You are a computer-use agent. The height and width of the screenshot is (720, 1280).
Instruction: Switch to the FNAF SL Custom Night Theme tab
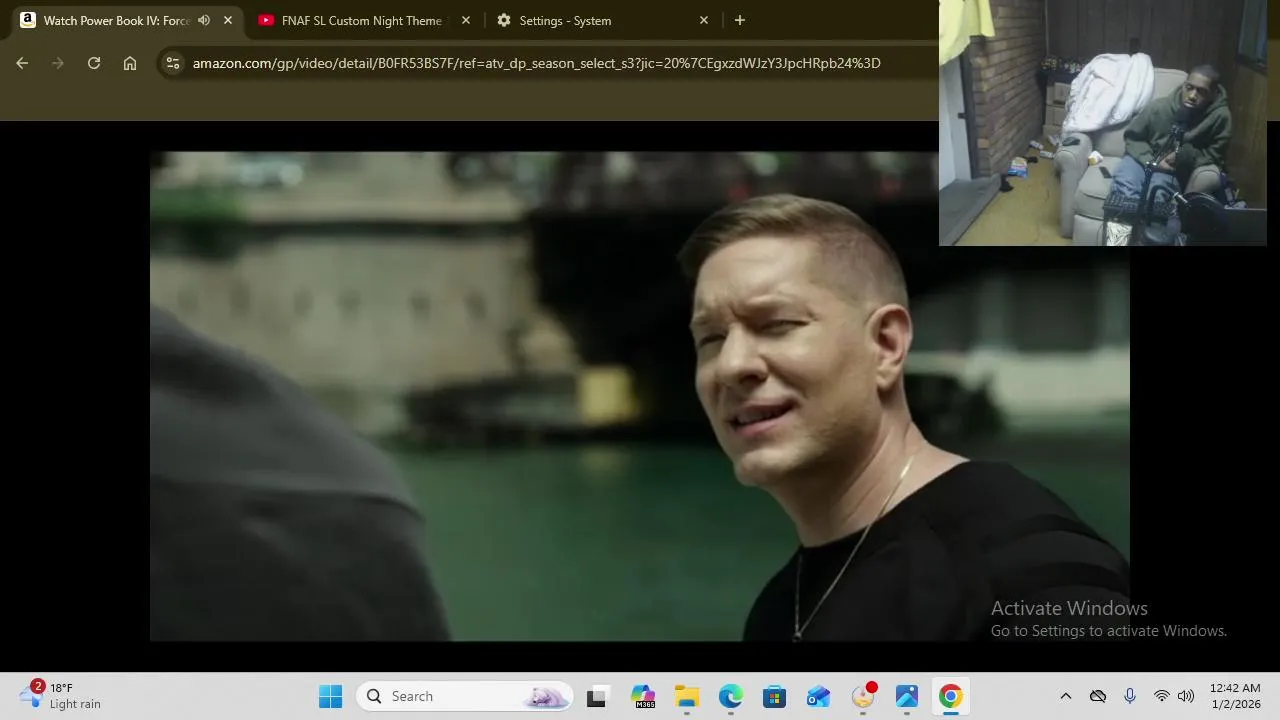pyautogui.click(x=361, y=20)
